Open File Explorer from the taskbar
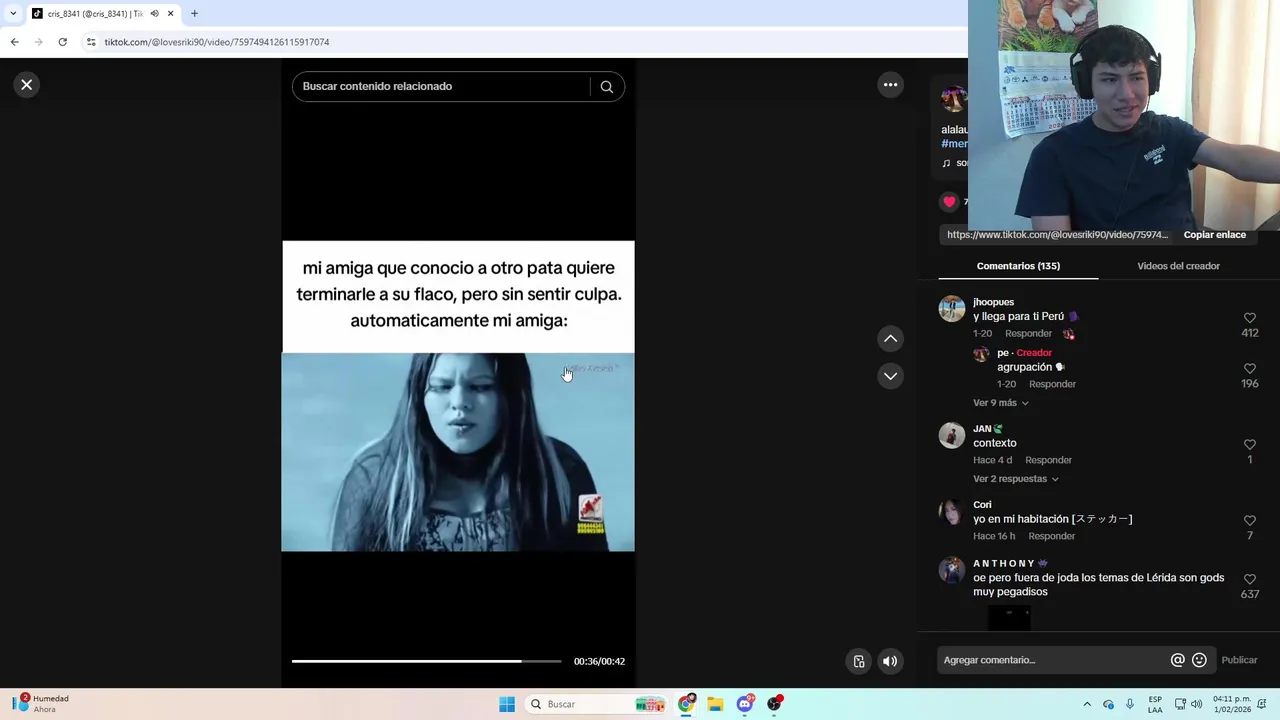This screenshot has width=1280, height=720. (x=715, y=704)
